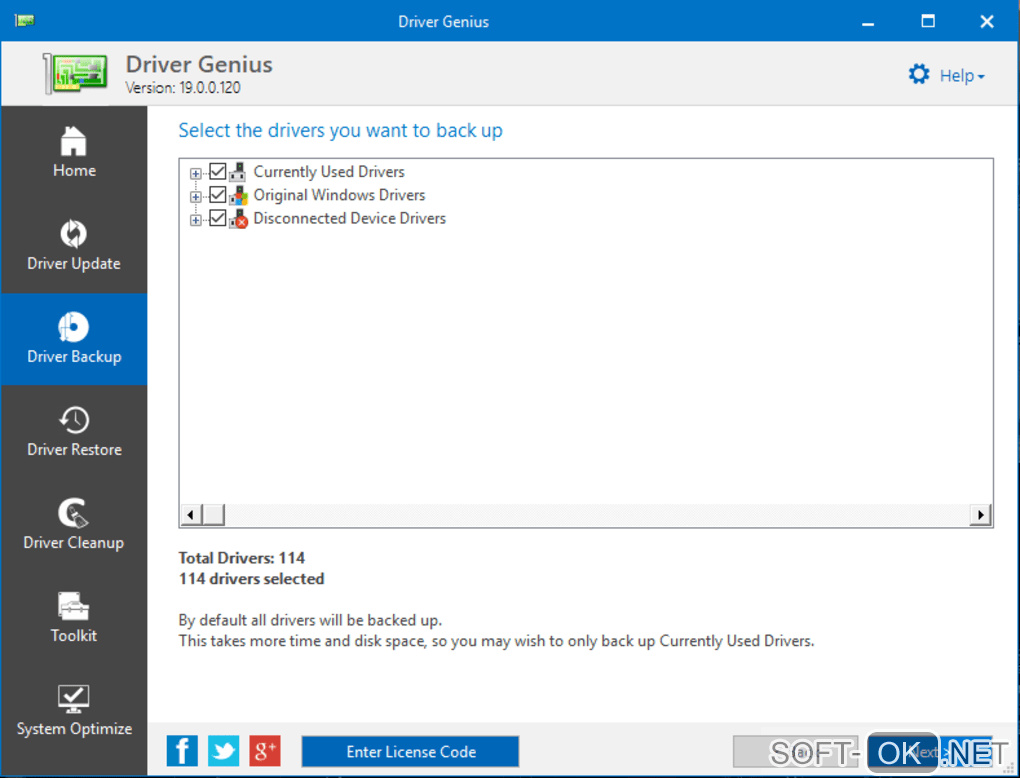Click 'Select the drivers you want to back up' heading
1020x778 pixels.
pos(340,131)
